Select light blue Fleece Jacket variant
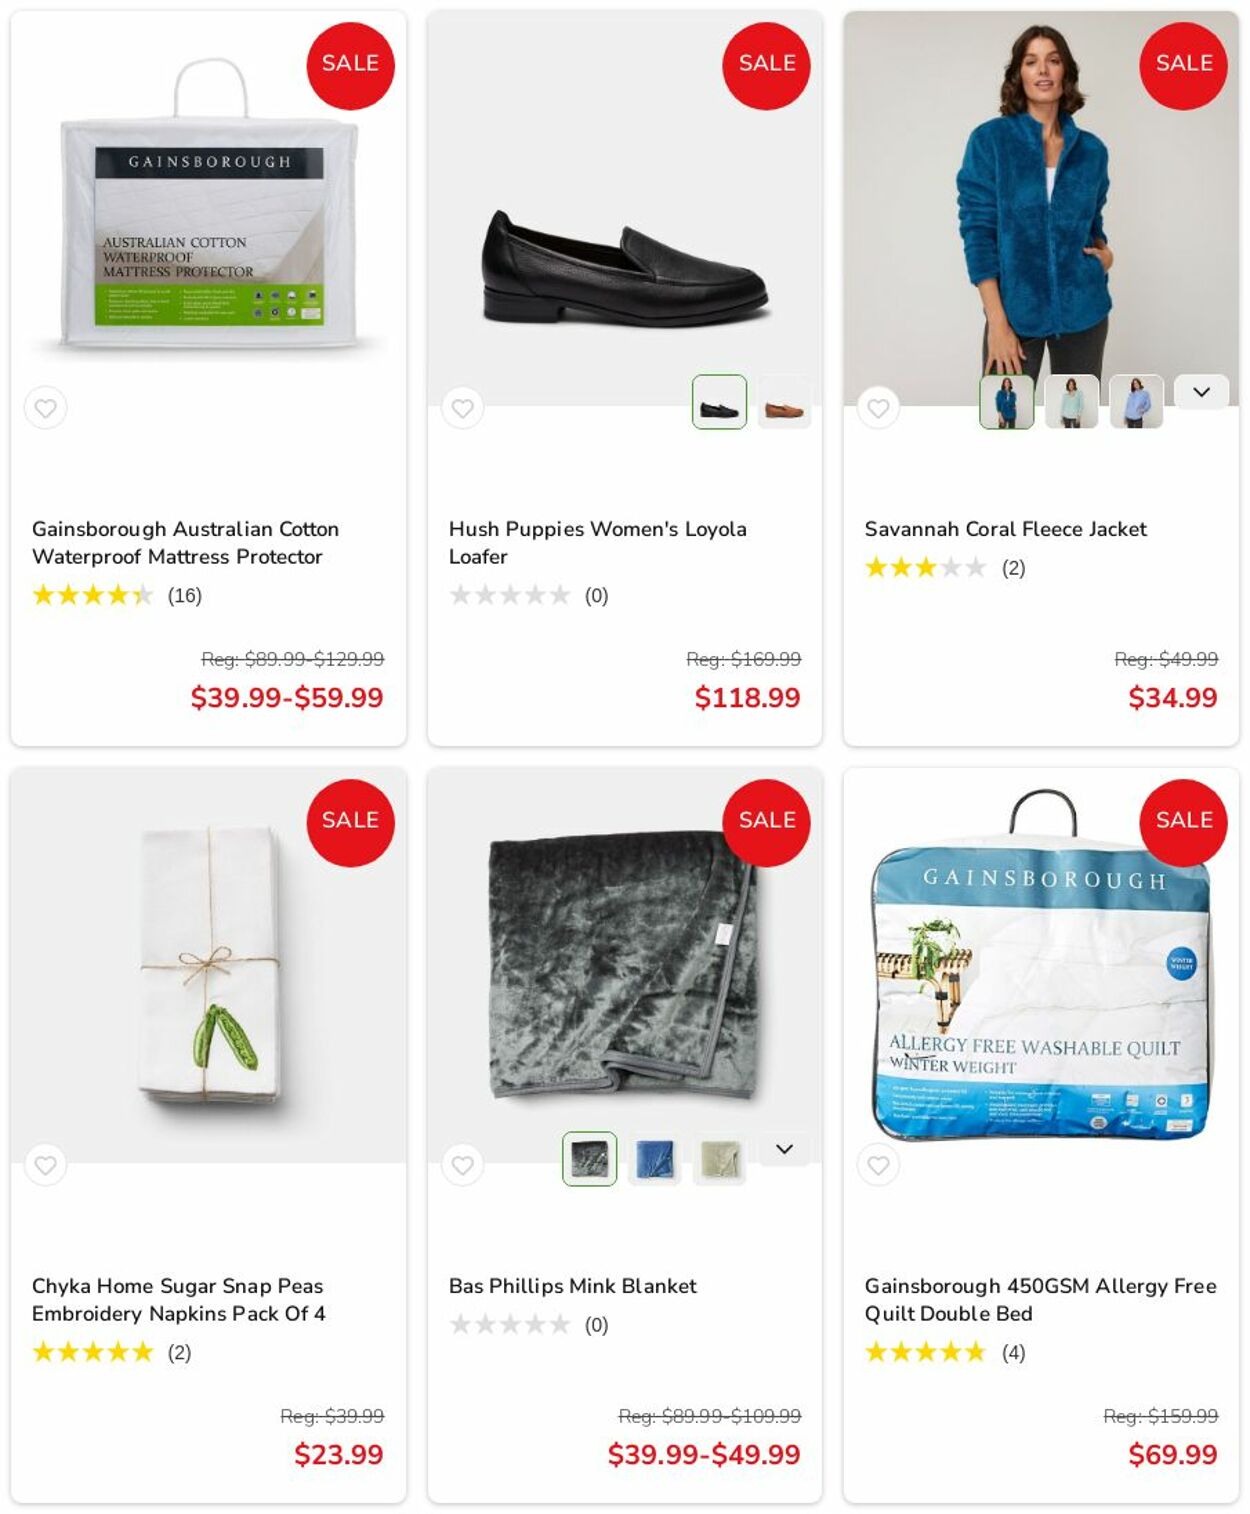Viewport: 1250px width, 1514px height. click(1136, 402)
